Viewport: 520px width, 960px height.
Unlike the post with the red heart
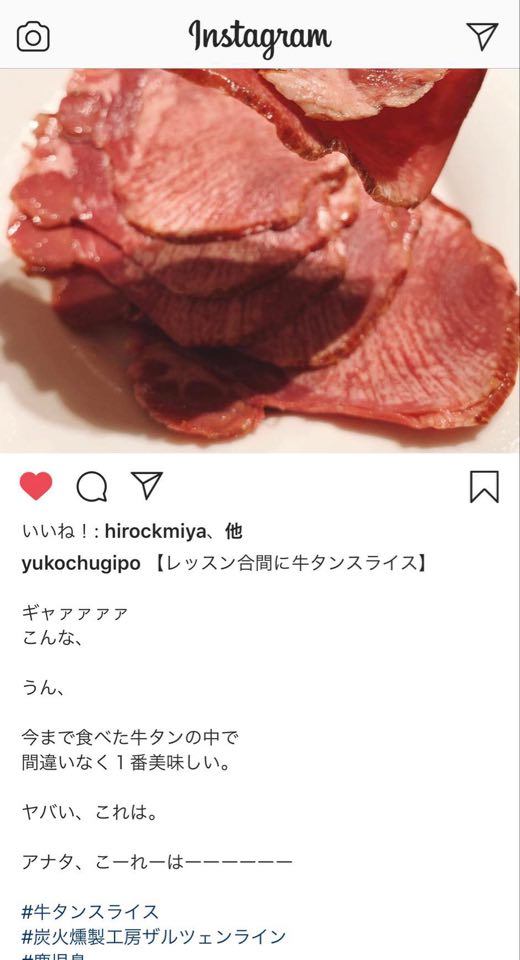36,487
